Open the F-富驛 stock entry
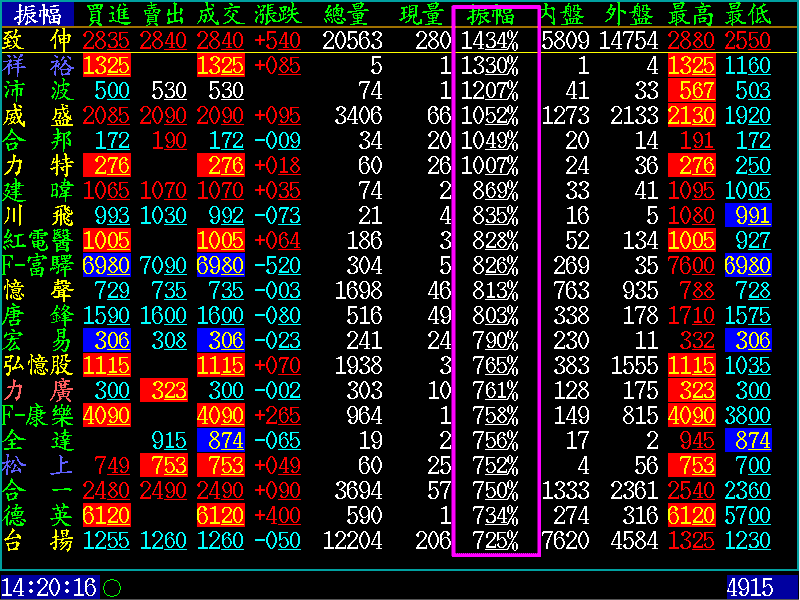800x600 pixels. pos(38,265)
